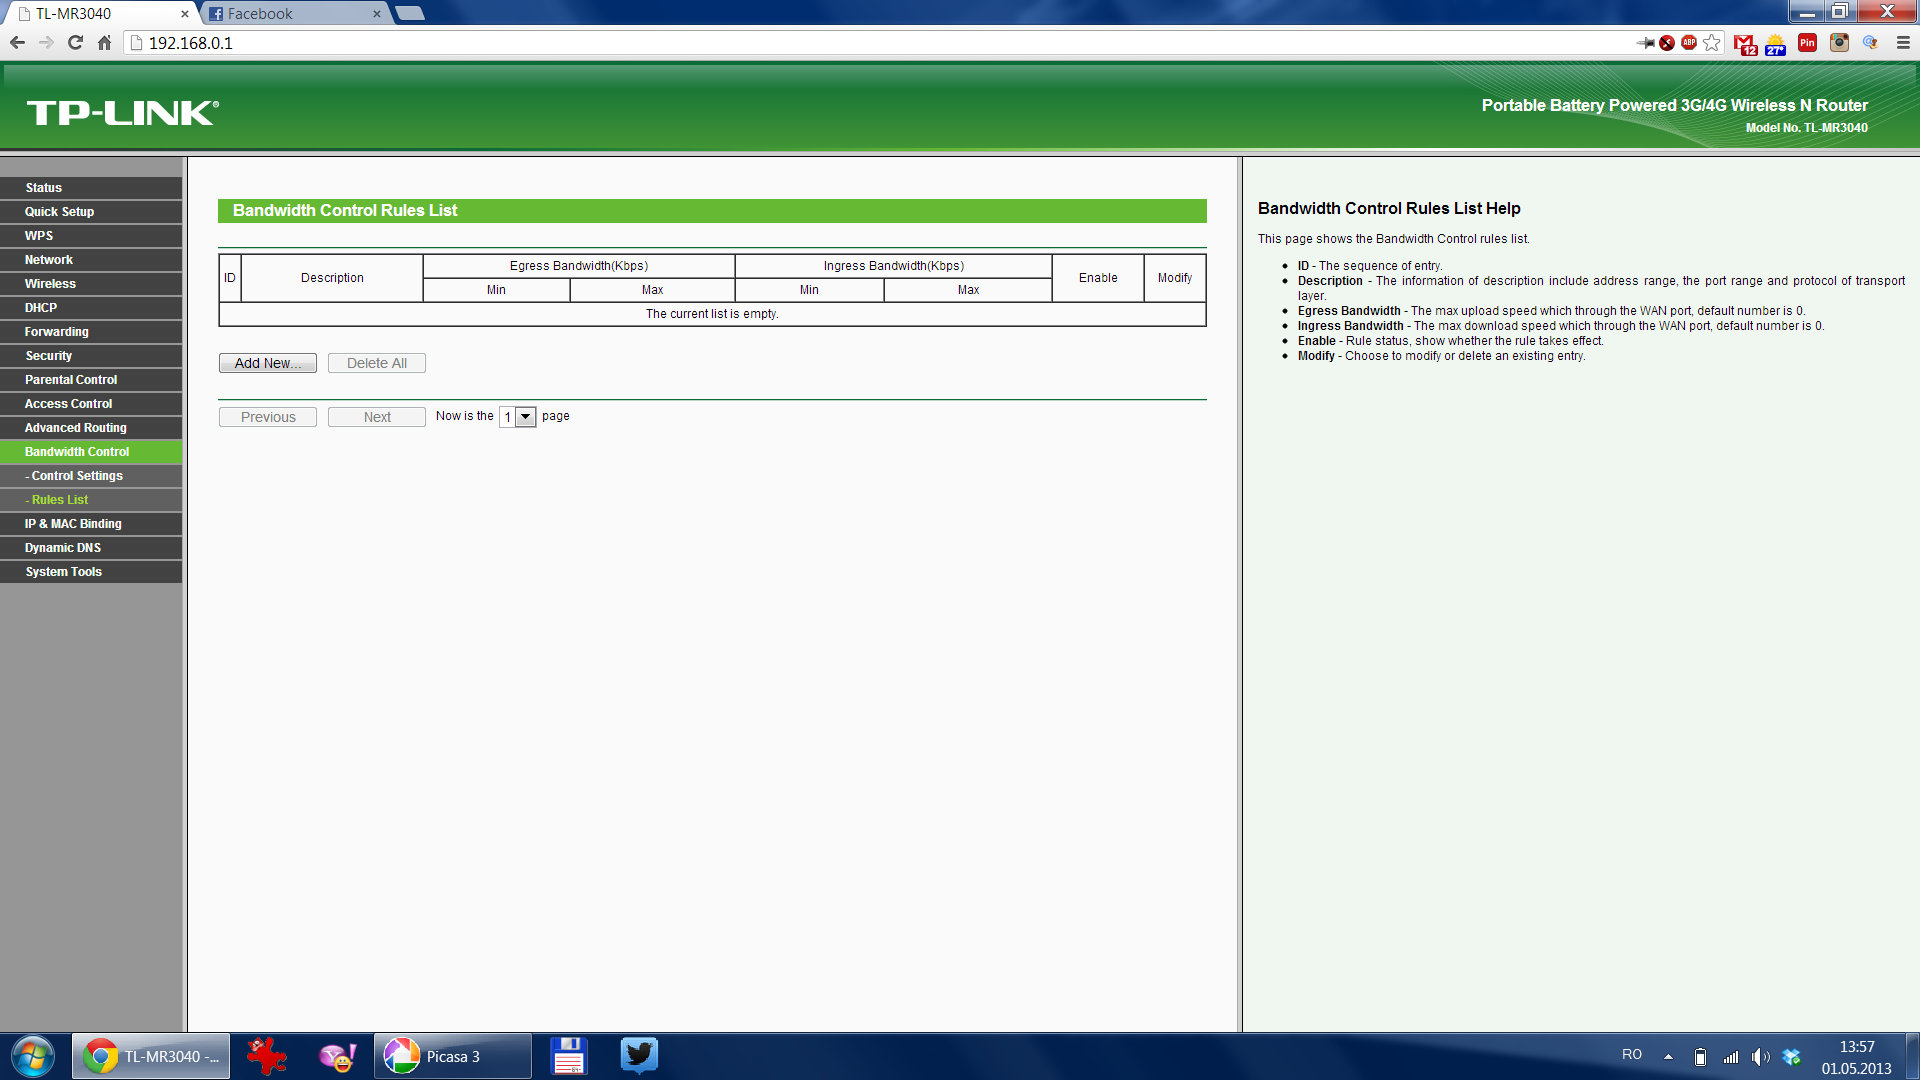Open the Advanced Routing menu item
Screen dimensions: 1920x1080
click(91, 428)
